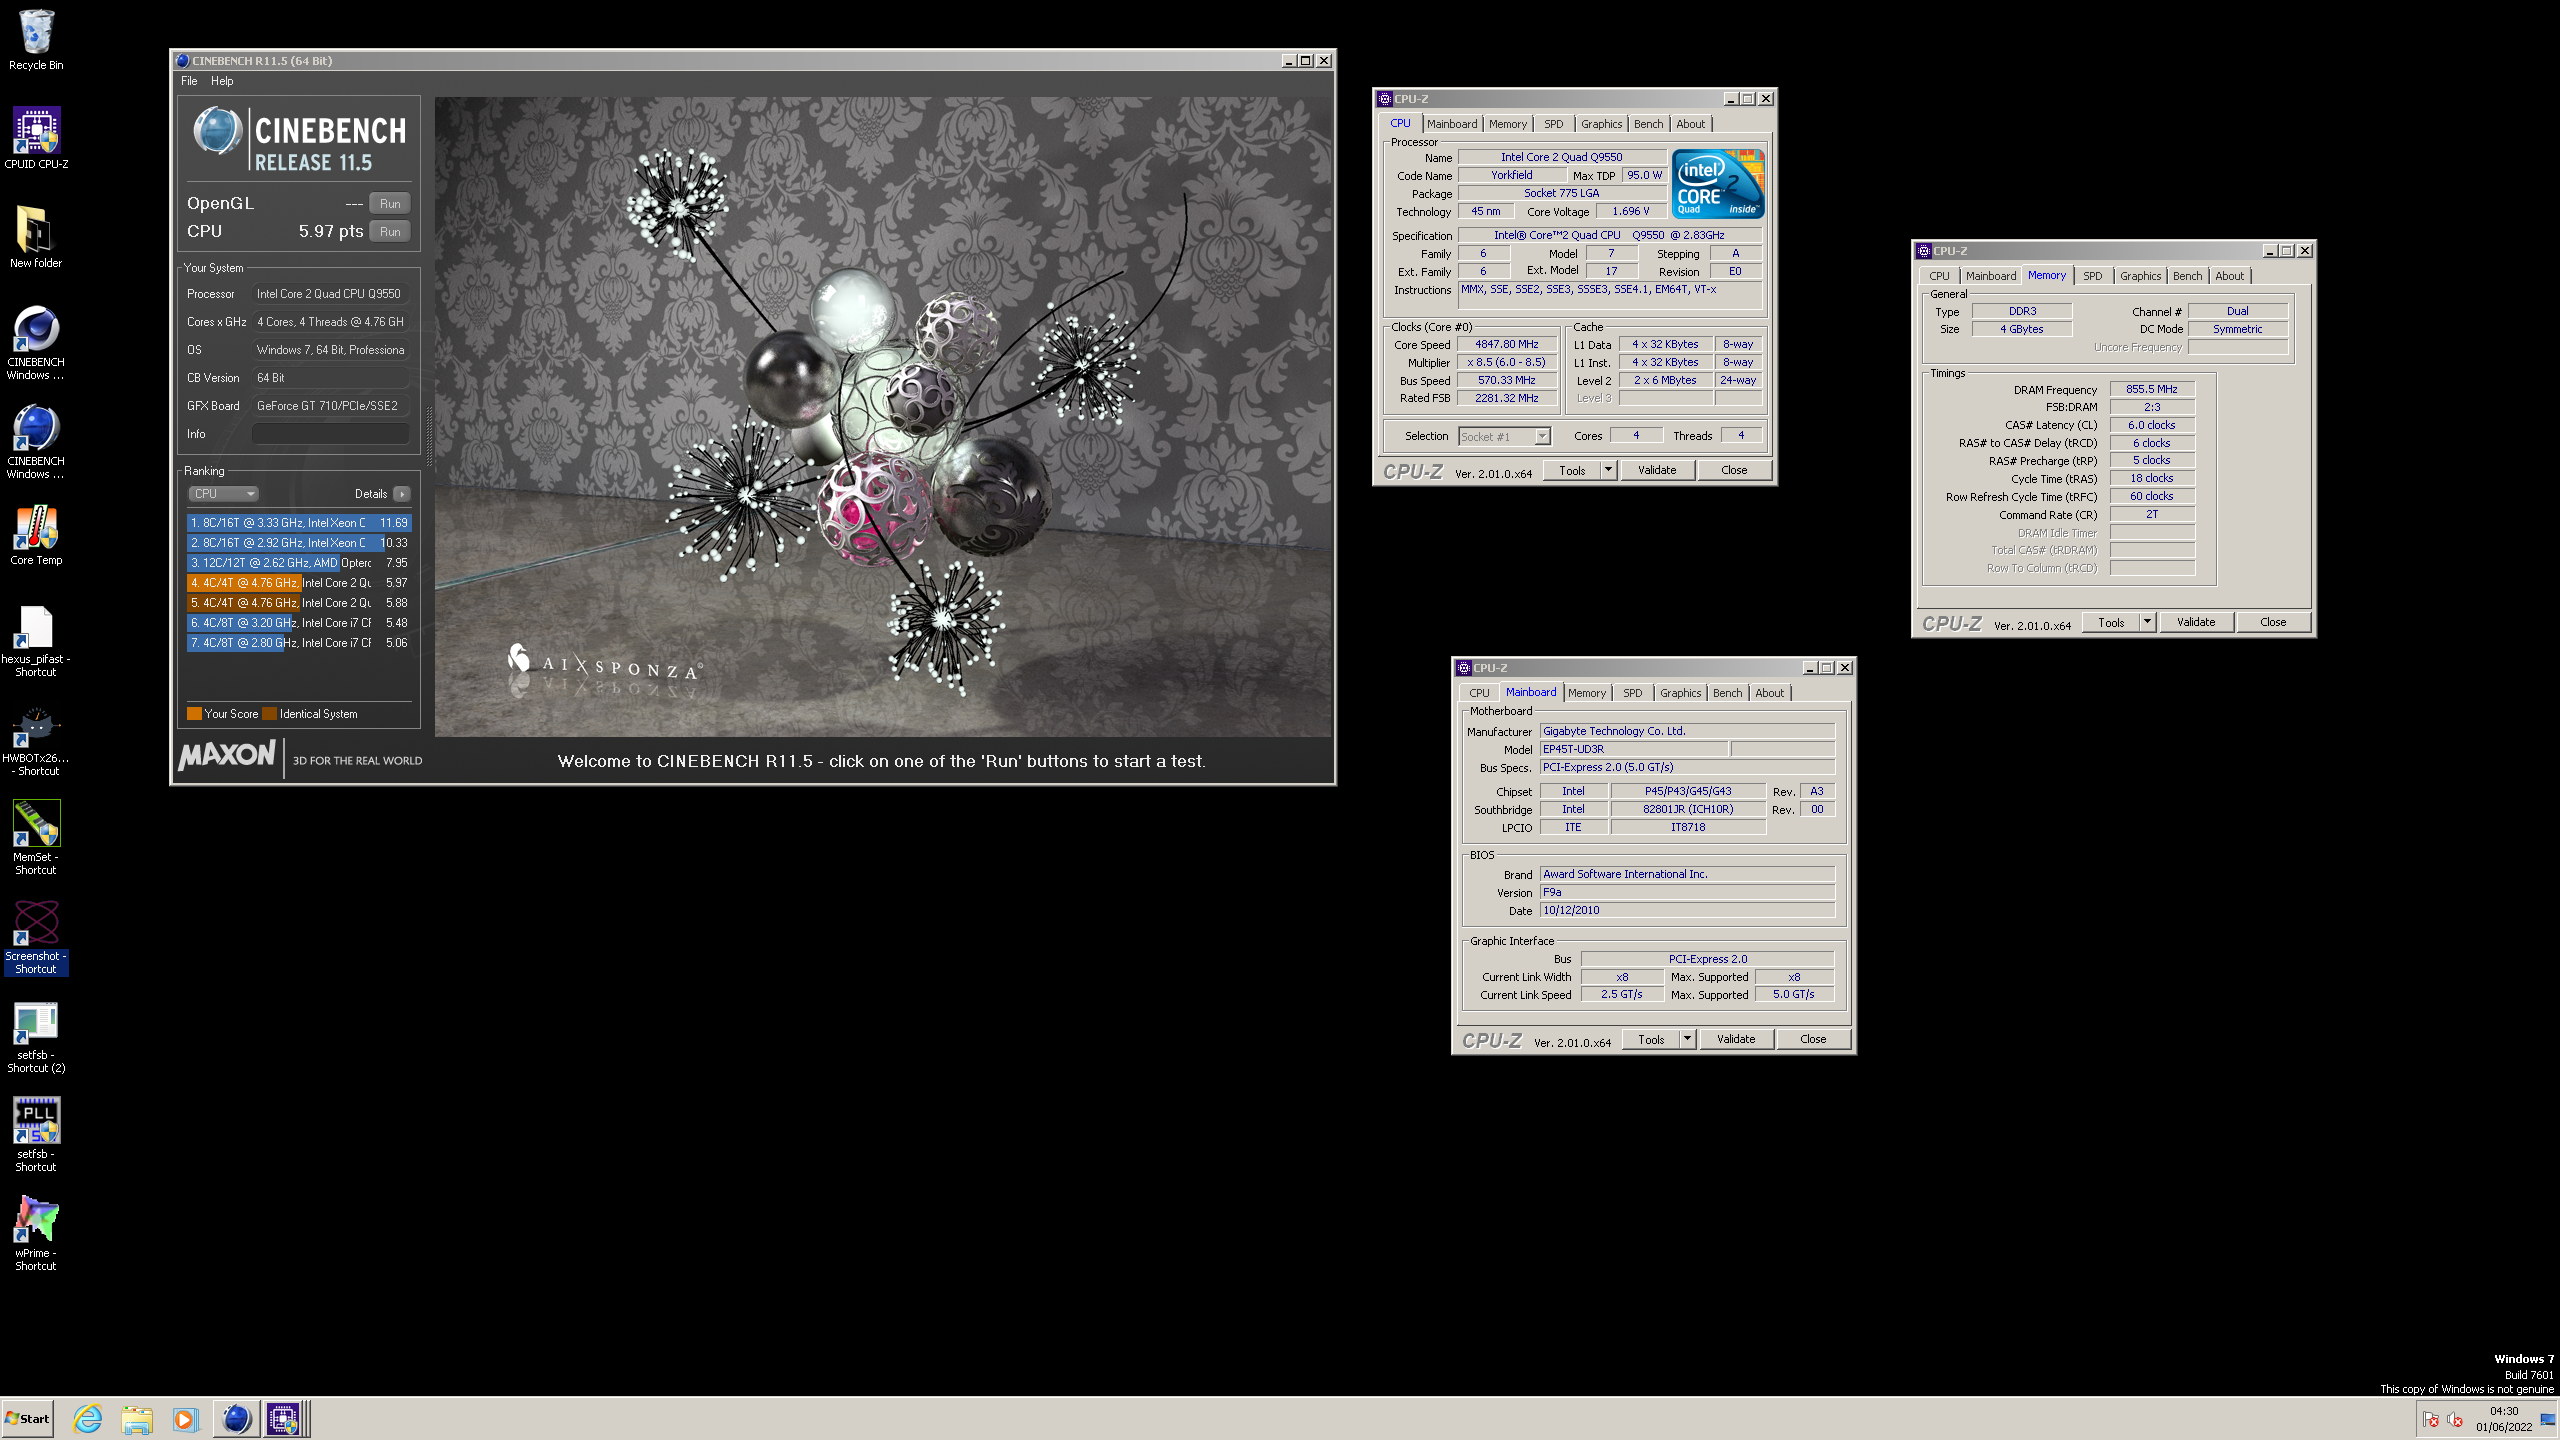Click Validate in top CPU-Z window
2560x1440 pixels.
tap(1657, 470)
